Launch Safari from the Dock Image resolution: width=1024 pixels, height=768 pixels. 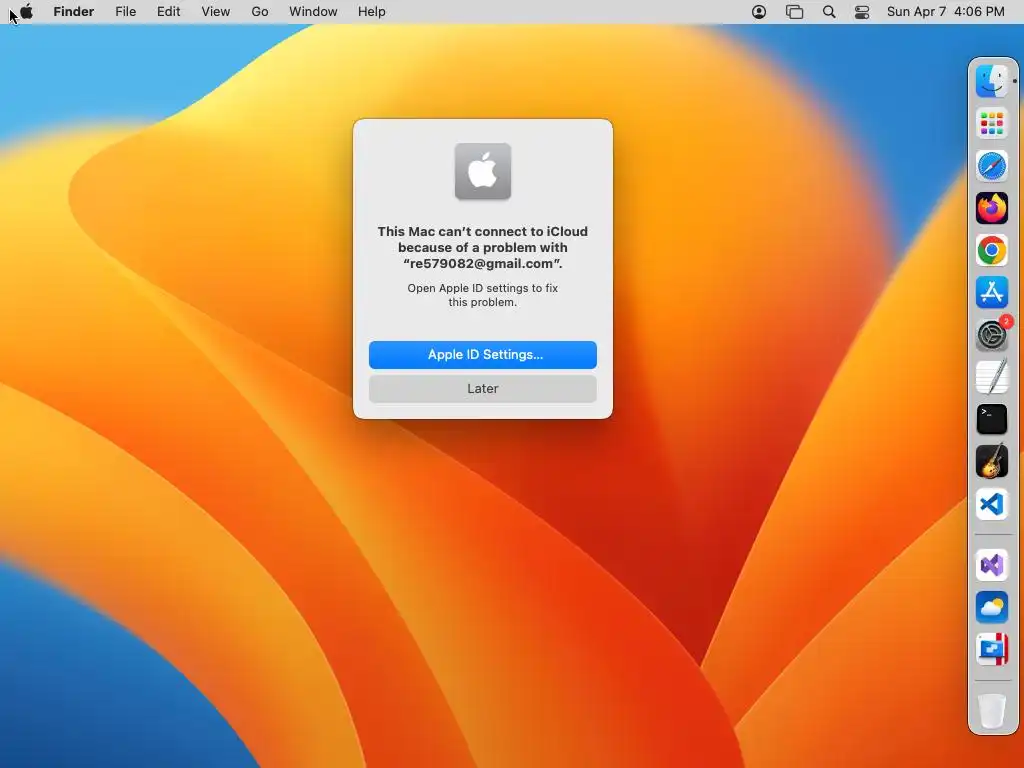tap(992, 166)
